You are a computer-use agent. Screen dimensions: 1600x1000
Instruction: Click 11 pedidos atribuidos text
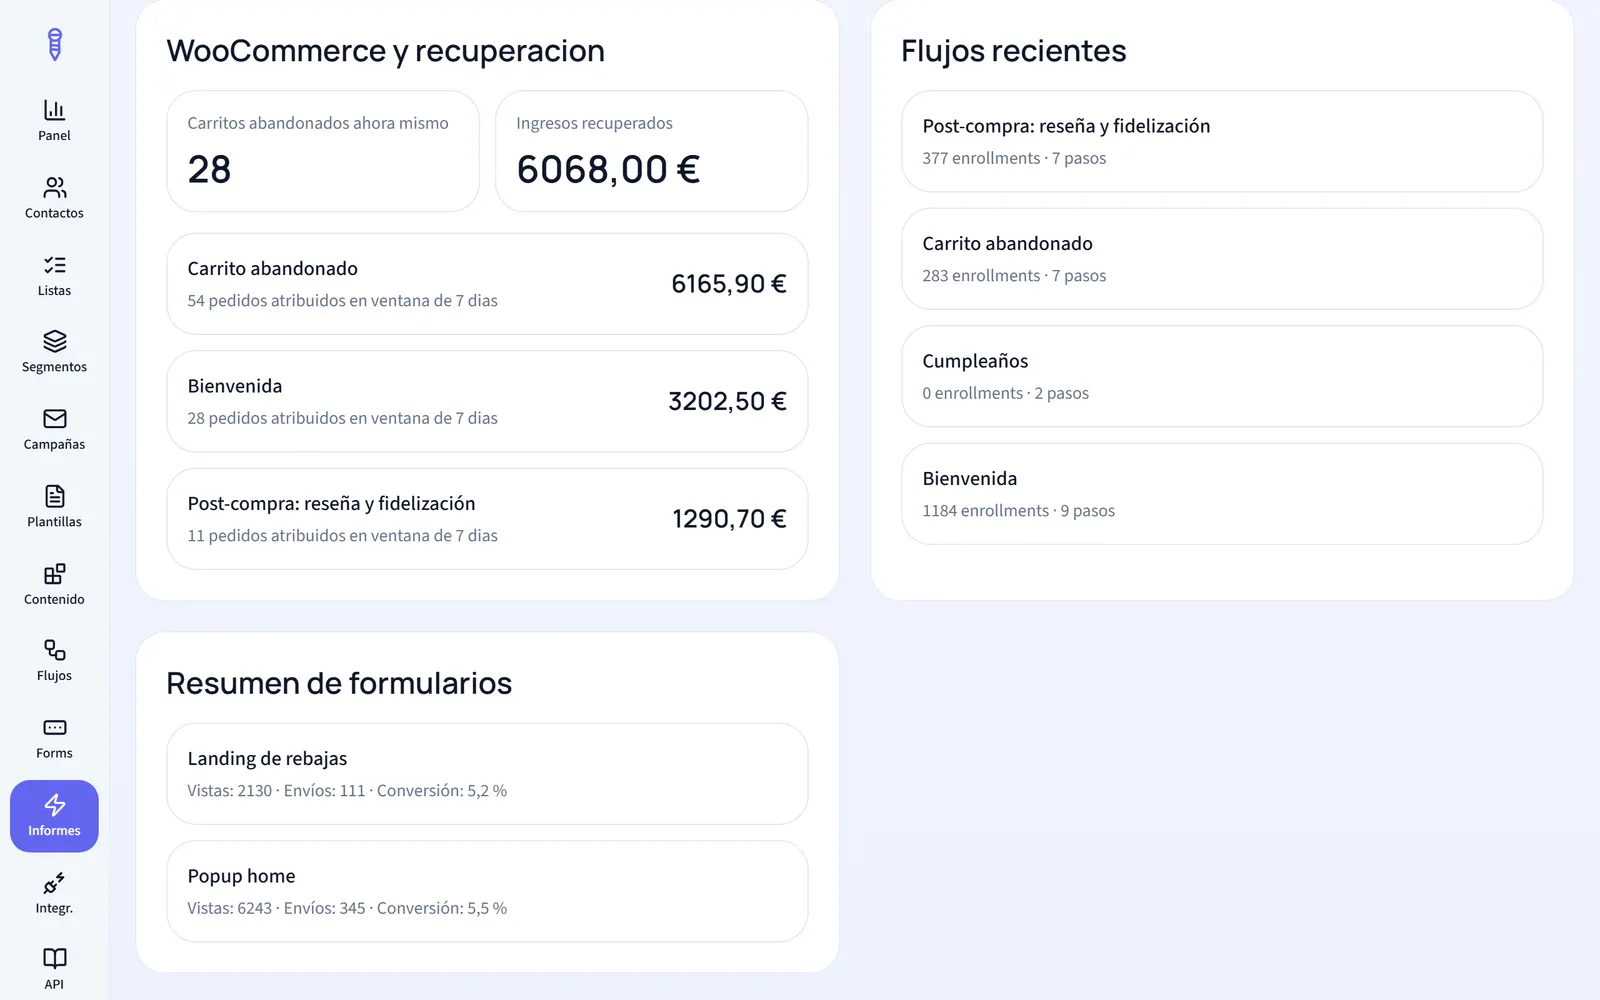click(x=342, y=536)
